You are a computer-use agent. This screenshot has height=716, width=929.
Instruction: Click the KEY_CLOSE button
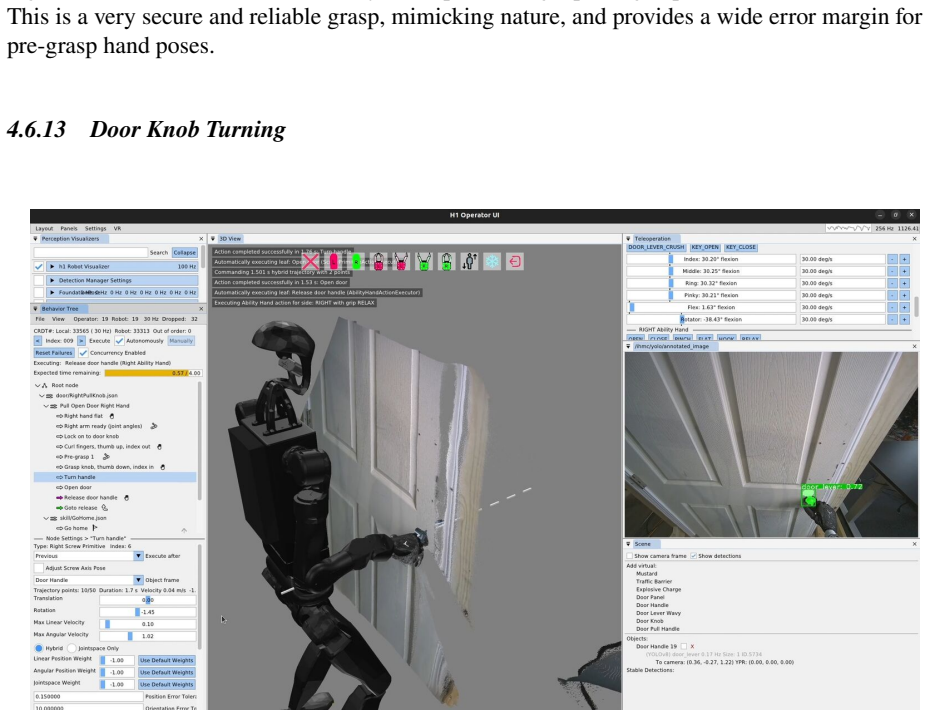[x=741, y=248]
